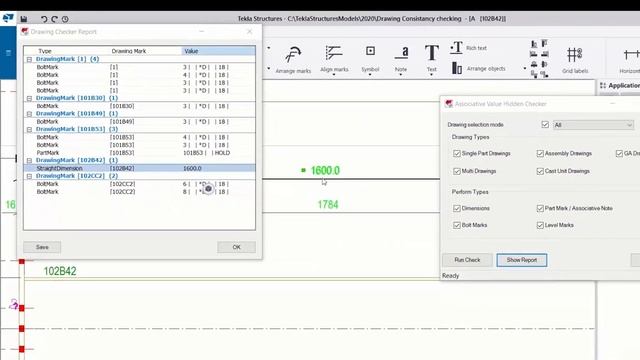Click the Save button in Drawing Checker Report
The image size is (640, 360).
pos(42,247)
